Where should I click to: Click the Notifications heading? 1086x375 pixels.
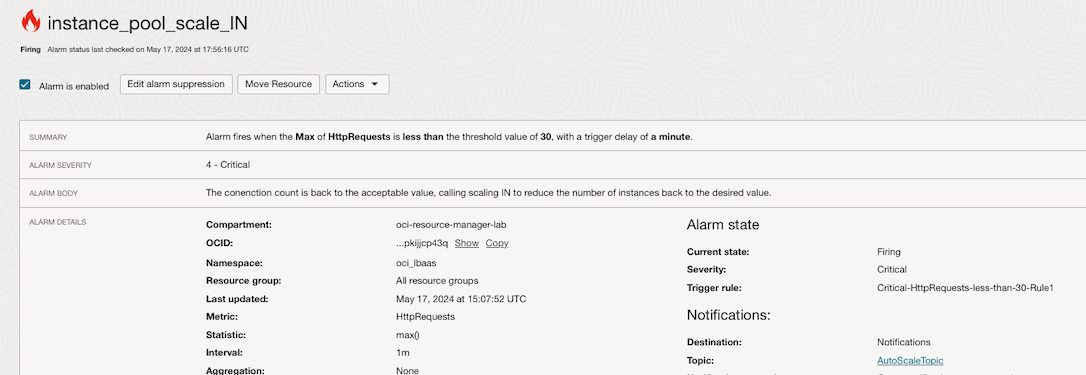(728, 315)
